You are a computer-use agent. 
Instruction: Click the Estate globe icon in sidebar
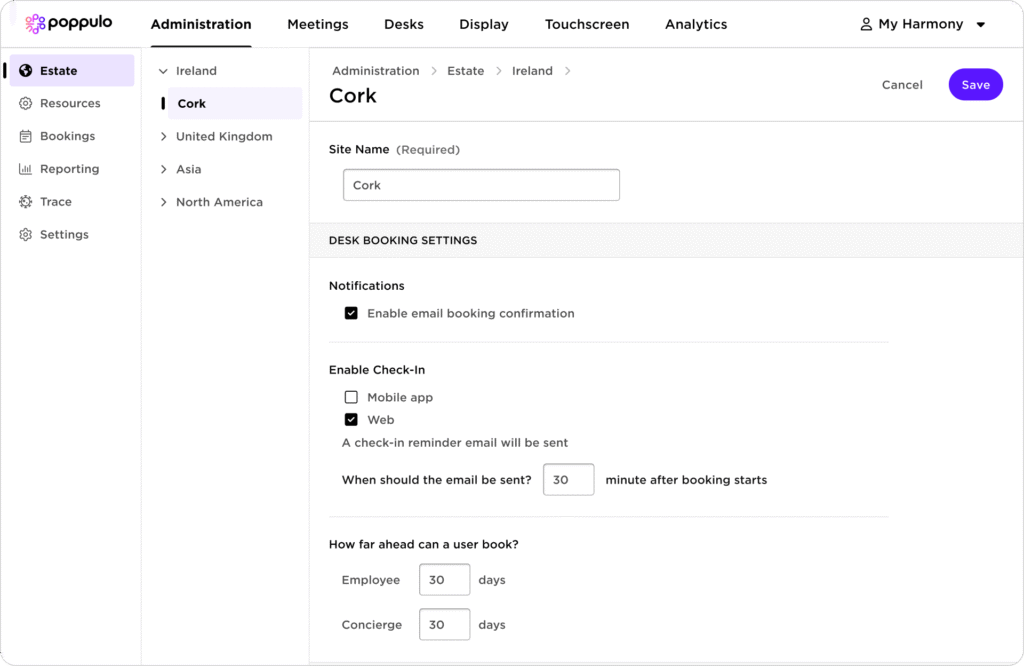[26, 71]
